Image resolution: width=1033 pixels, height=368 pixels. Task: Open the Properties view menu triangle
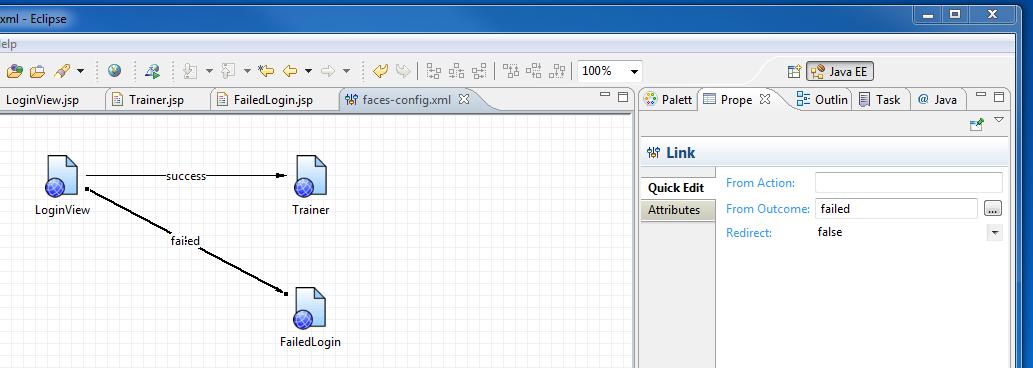(x=999, y=120)
